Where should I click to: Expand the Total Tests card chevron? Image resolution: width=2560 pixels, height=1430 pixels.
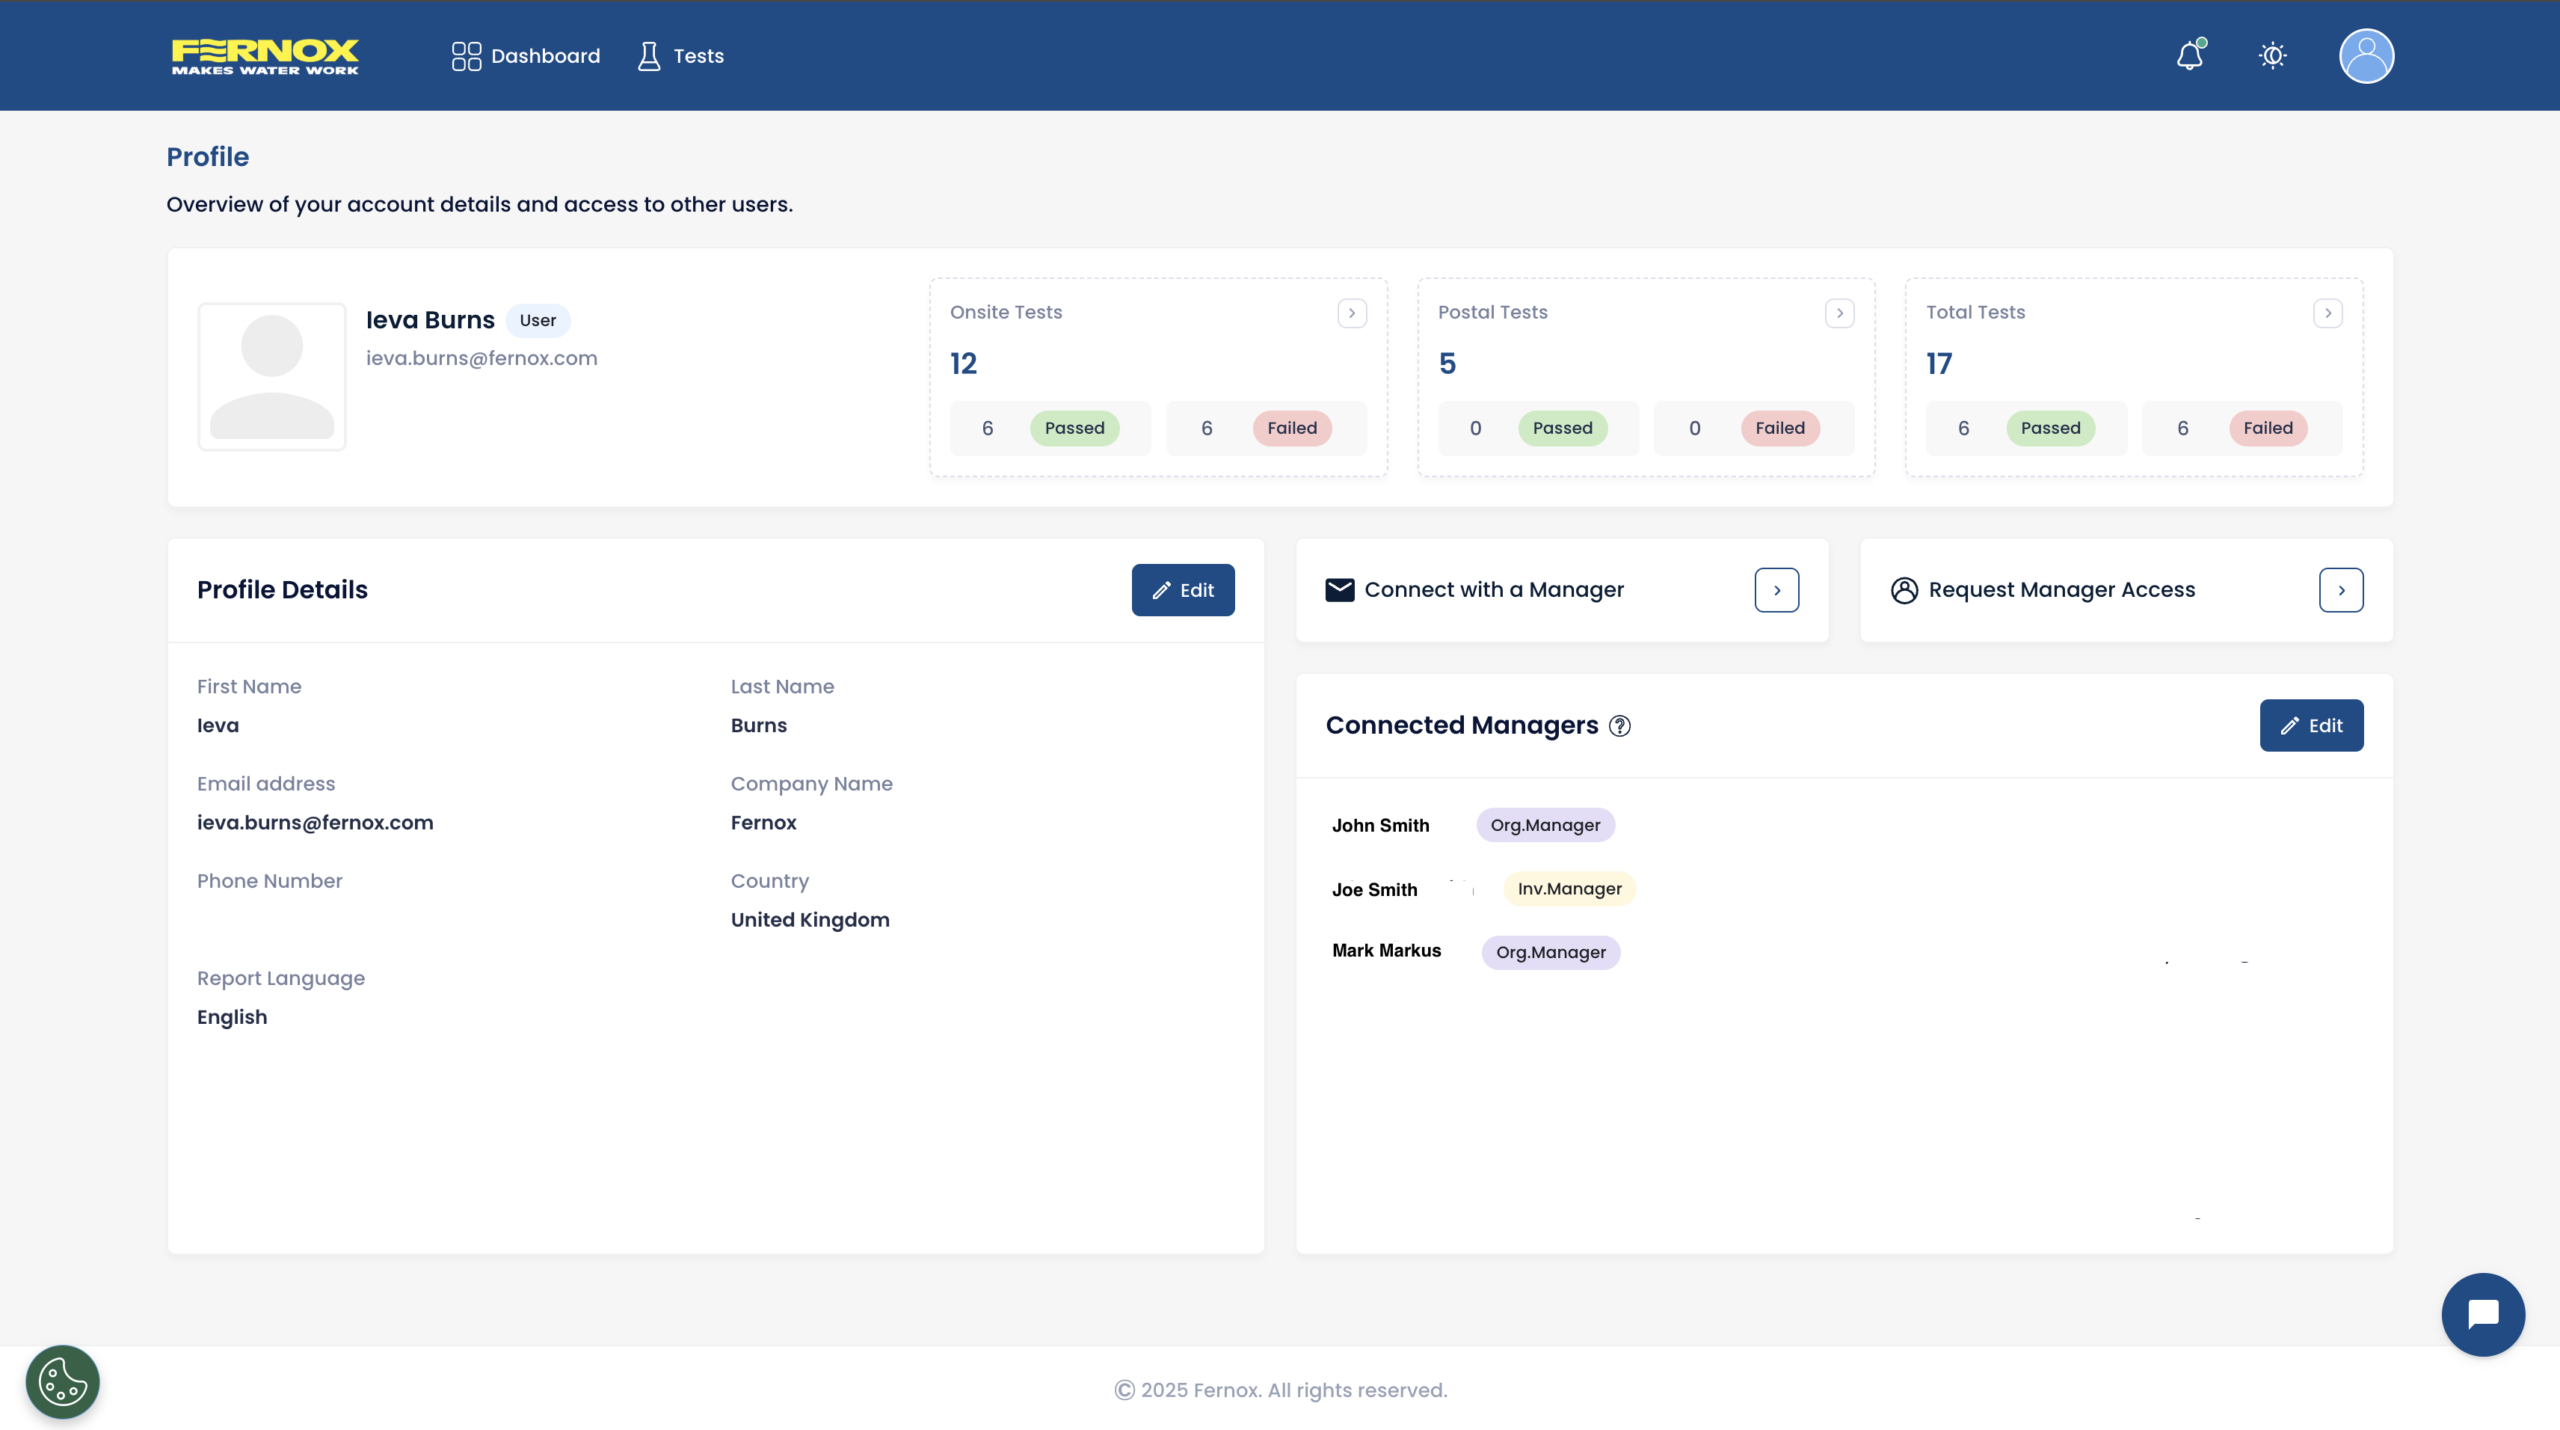point(2327,313)
